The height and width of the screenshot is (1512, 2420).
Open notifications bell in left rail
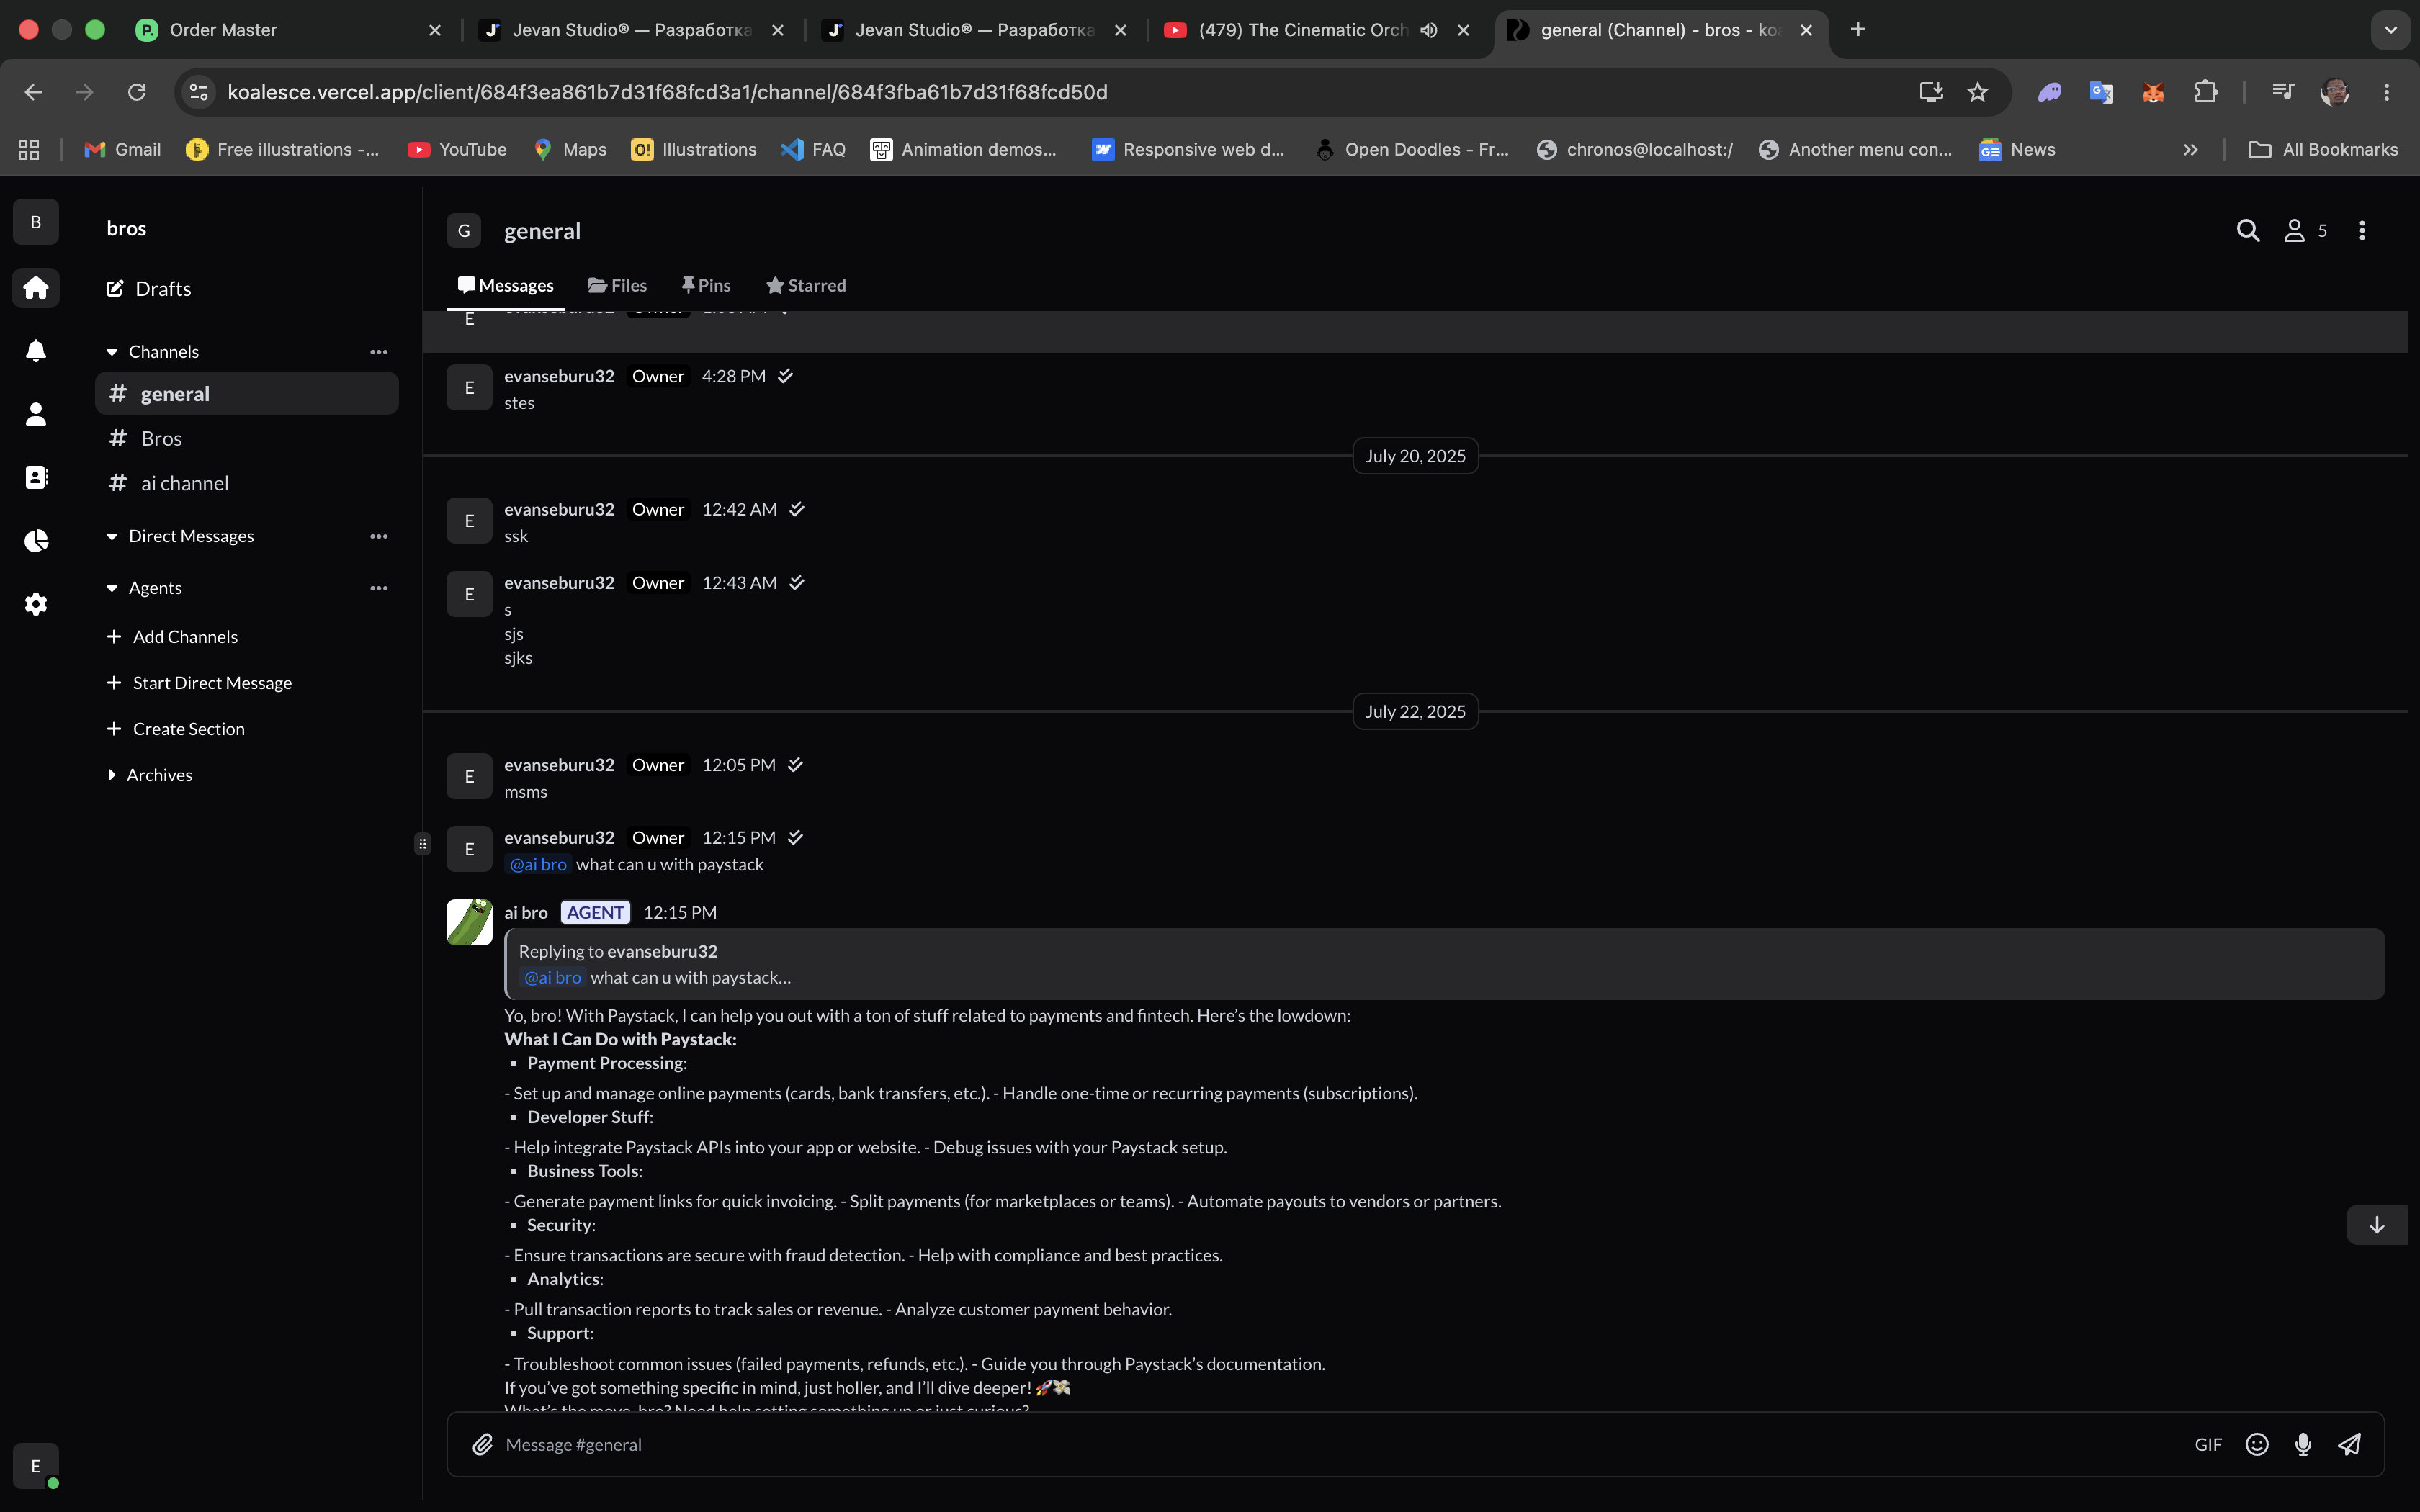point(36,351)
